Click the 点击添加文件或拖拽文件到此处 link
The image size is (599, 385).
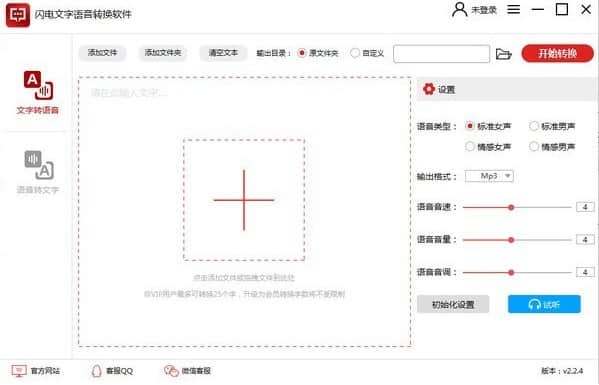click(244, 278)
